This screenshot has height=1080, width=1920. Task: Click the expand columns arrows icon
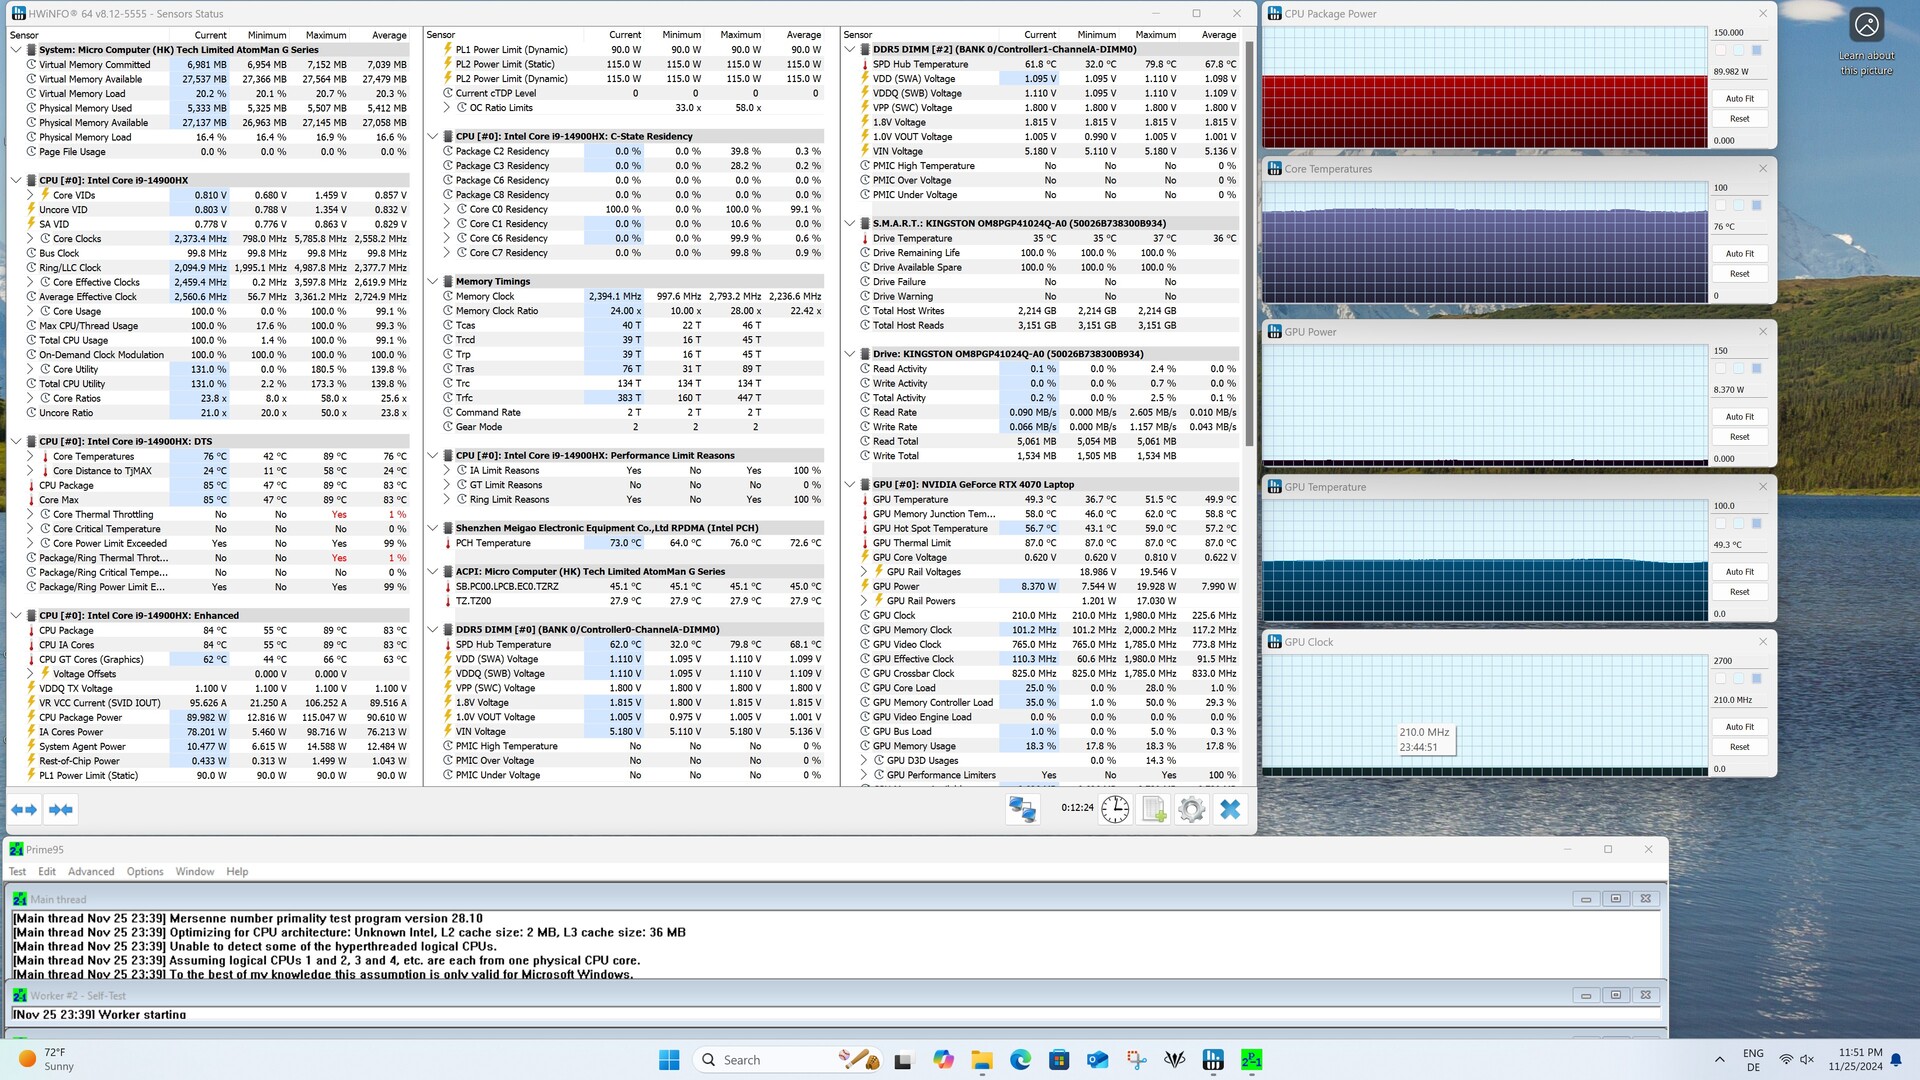pyautogui.click(x=24, y=809)
